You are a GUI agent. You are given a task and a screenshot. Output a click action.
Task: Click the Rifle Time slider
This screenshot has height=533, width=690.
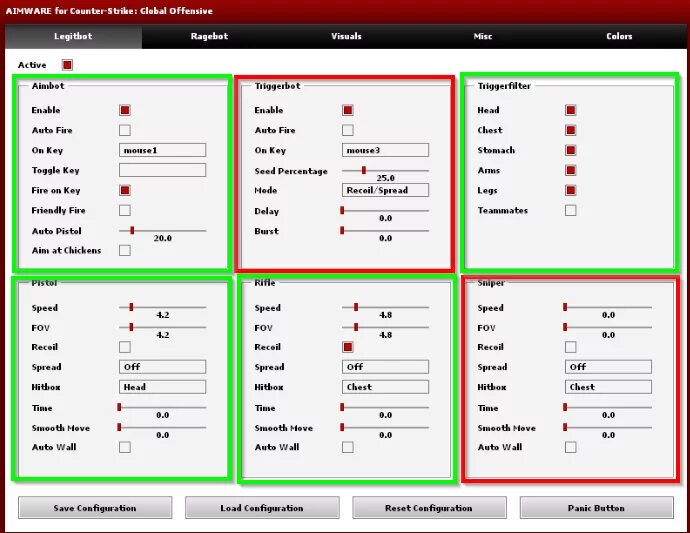385,408
